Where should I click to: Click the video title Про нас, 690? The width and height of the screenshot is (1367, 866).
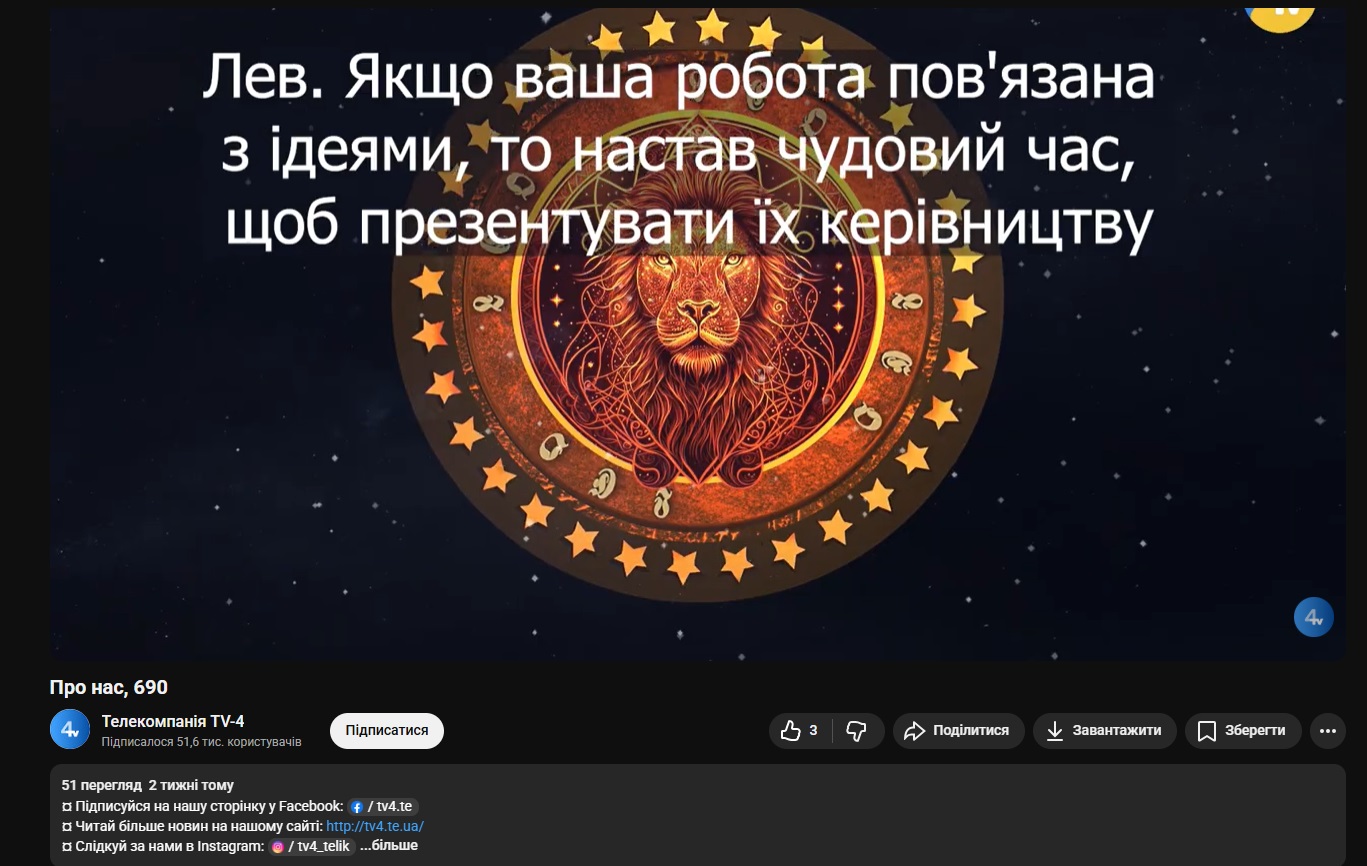coord(109,688)
